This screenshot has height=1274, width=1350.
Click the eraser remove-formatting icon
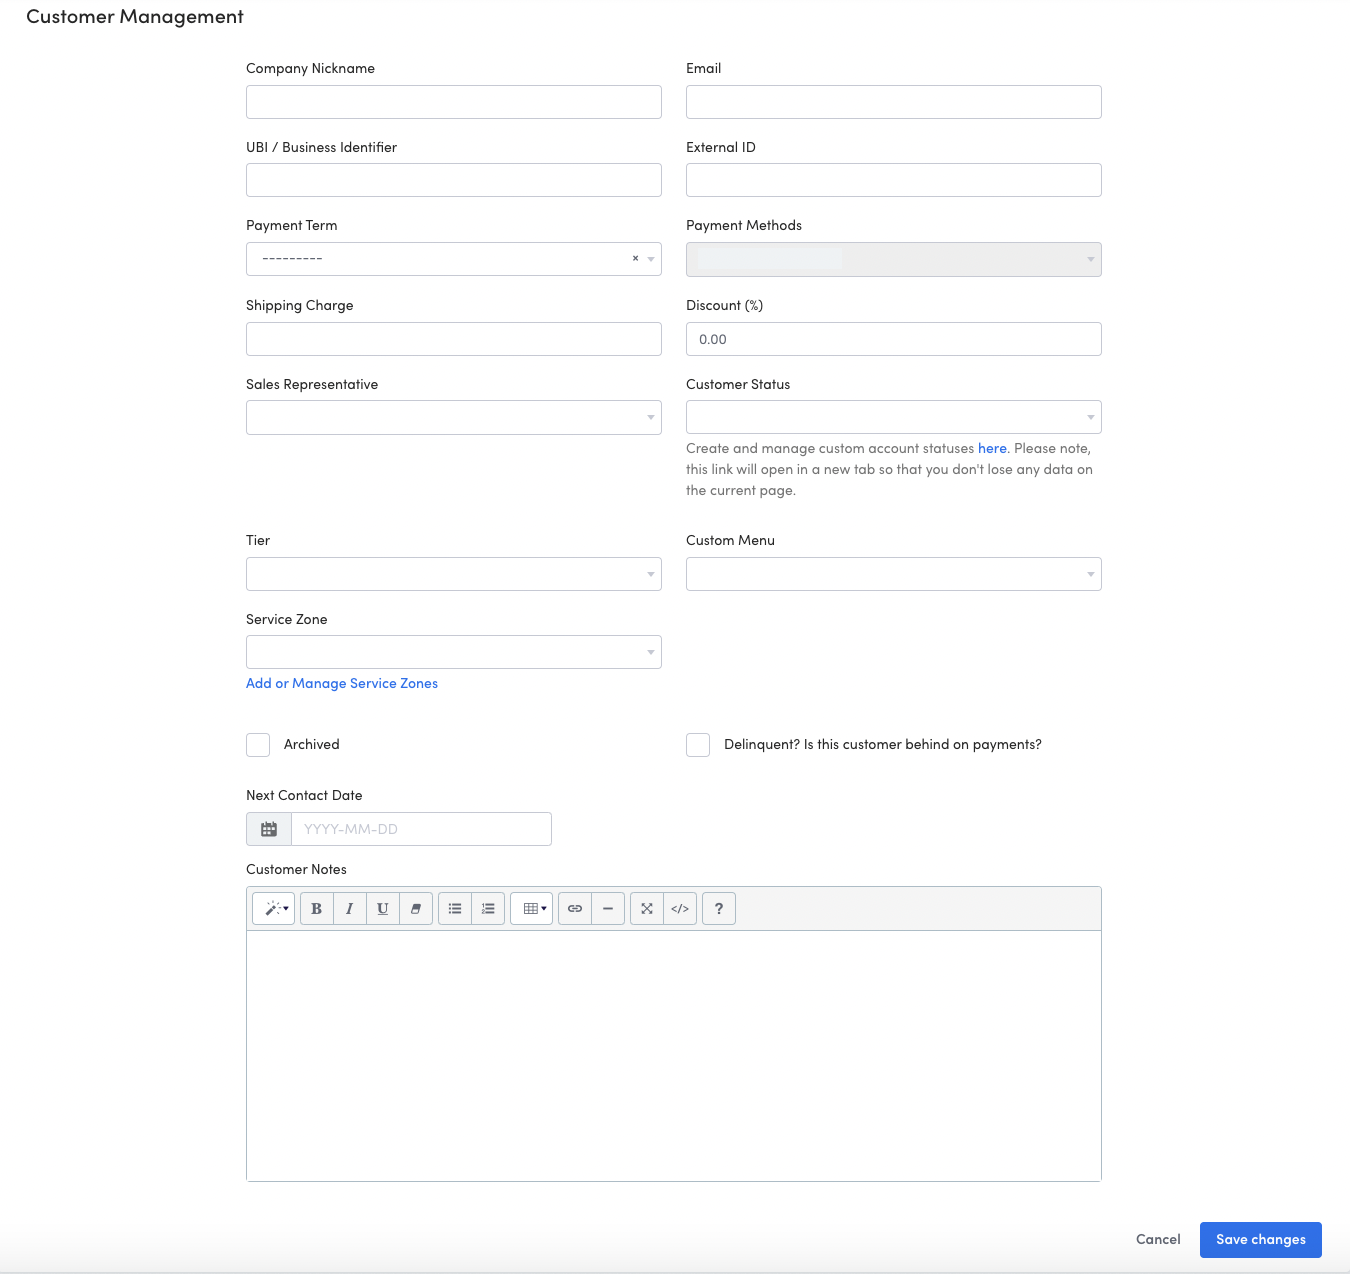coord(415,908)
